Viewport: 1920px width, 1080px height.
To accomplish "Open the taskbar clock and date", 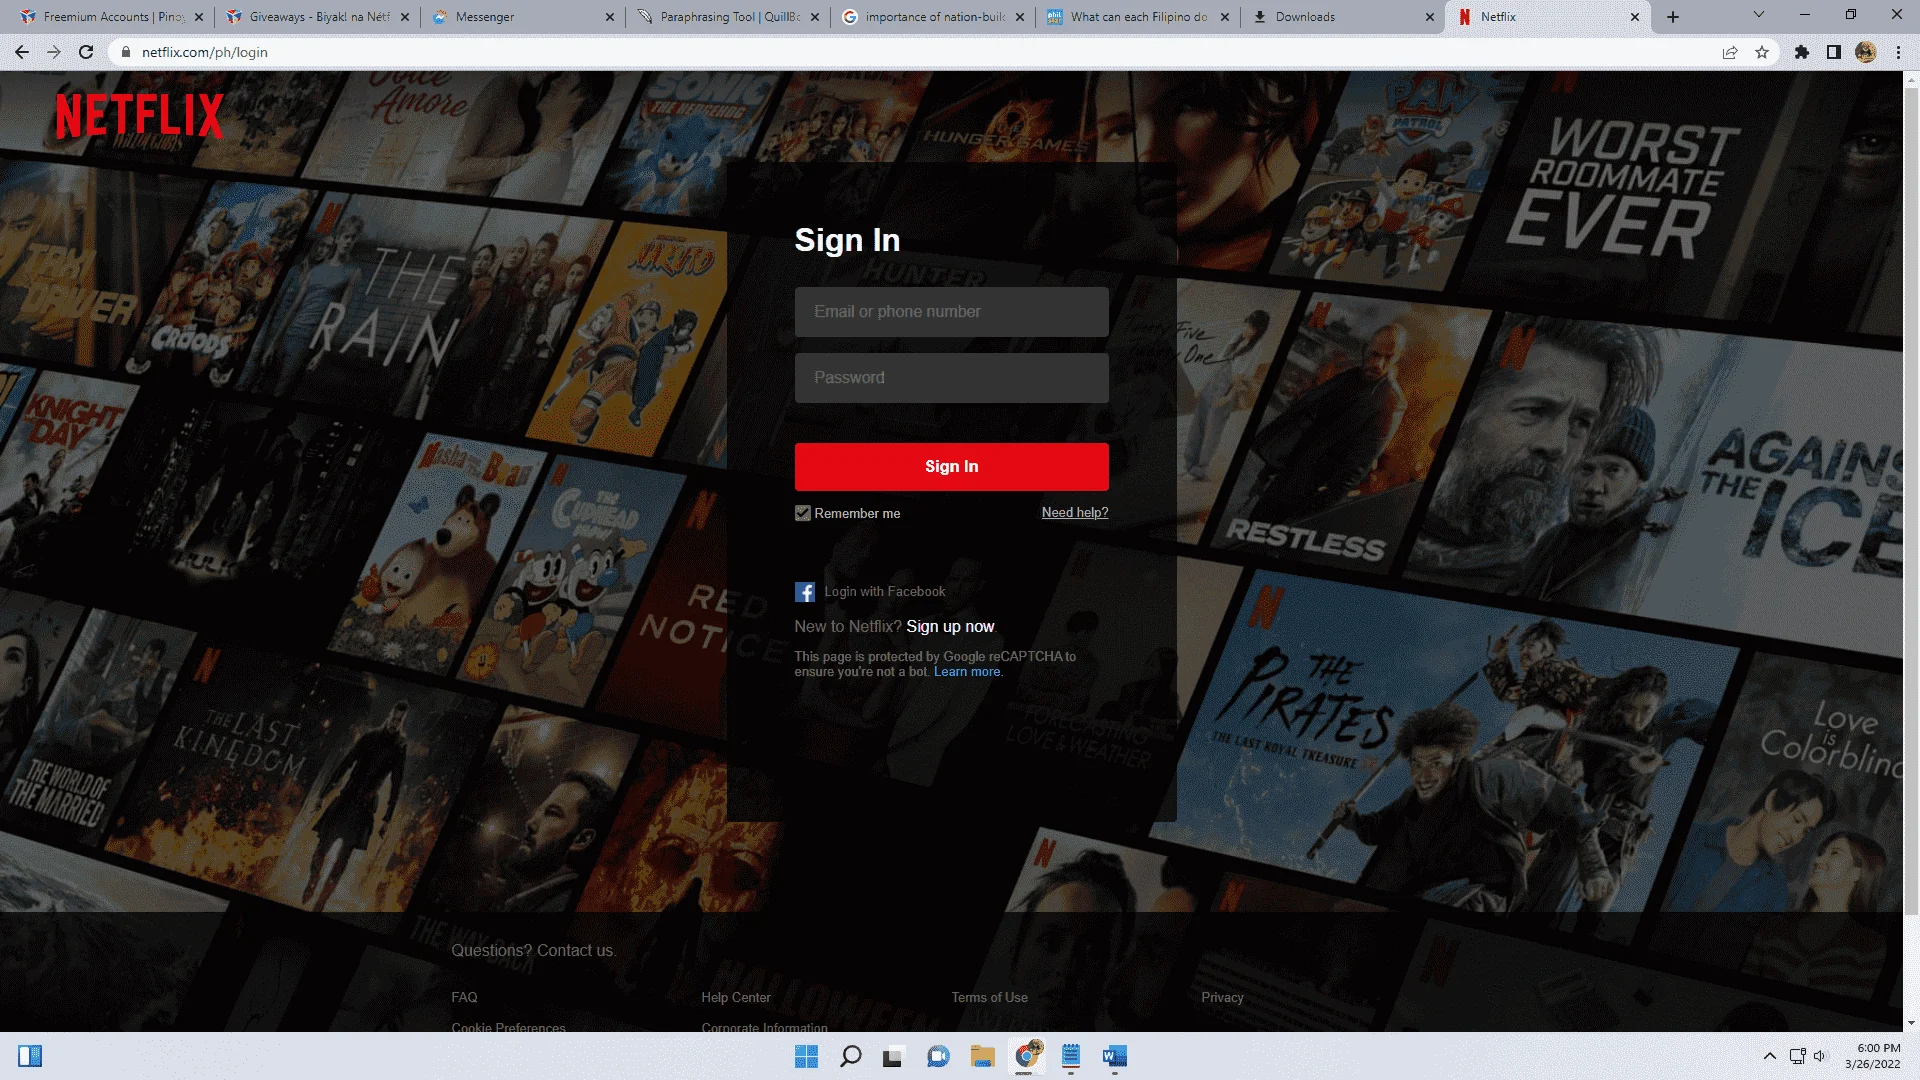I will [1872, 1056].
